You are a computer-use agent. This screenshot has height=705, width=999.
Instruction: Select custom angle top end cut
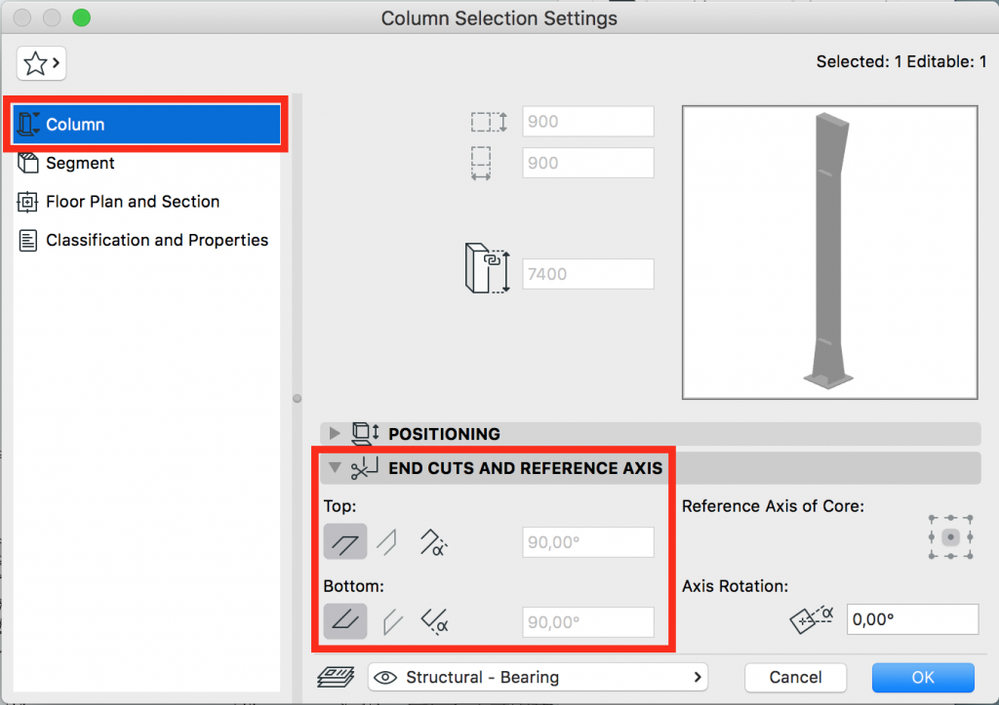(433, 543)
